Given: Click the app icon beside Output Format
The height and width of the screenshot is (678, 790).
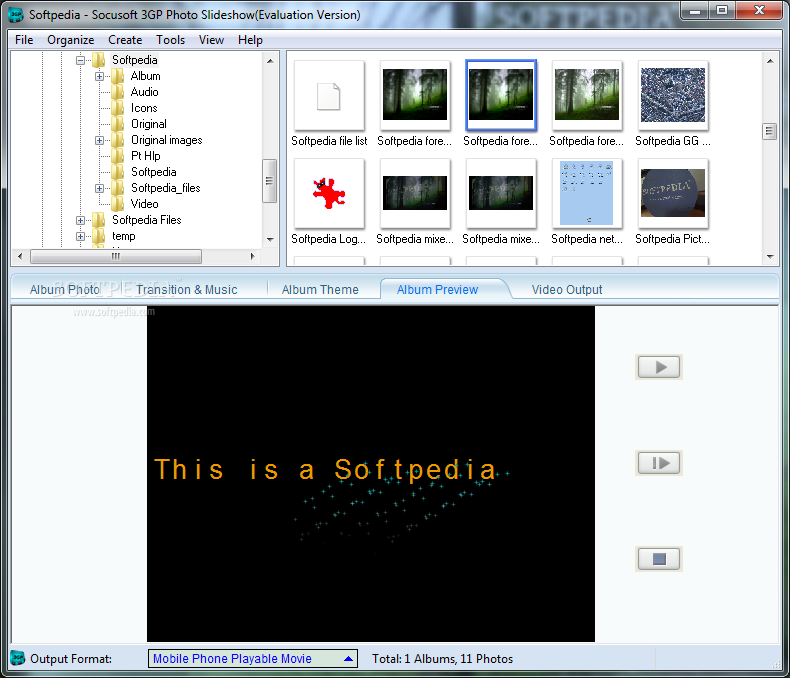Looking at the screenshot, I should (x=18, y=658).
